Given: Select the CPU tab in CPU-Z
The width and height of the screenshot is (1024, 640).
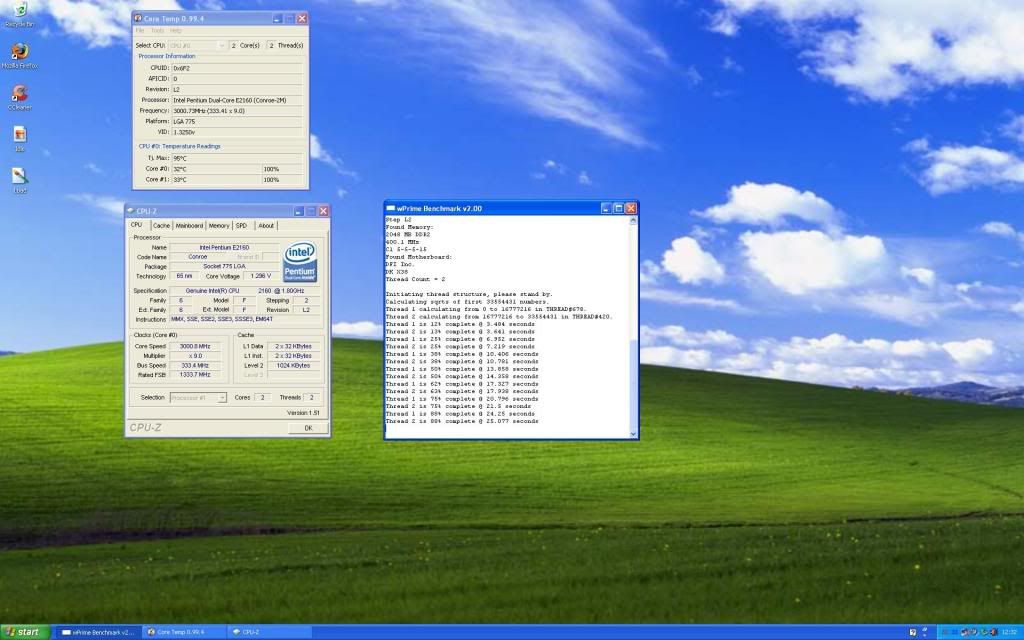Looking at the screenshot, I should [x=136, y=225].
